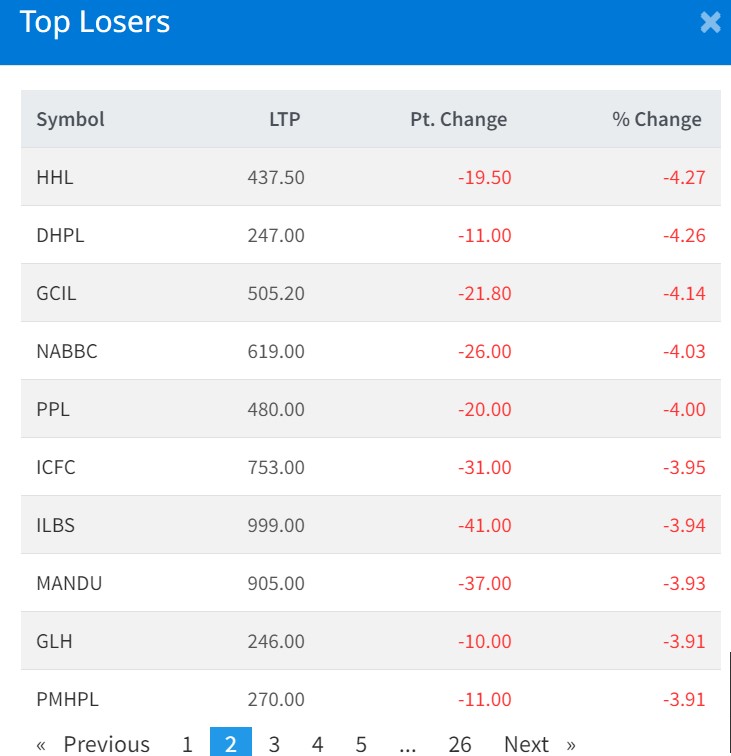This screenshot has width=731, height=756.
Task: Select the GCIL symbol
Action: tap(56, 293)
